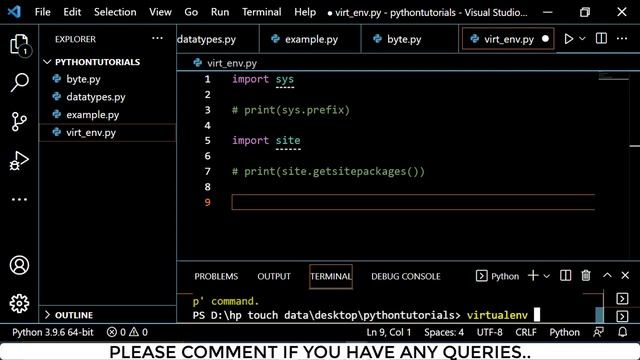Image resolution: width=640 pixels, height=360 pixels.
Task: Click the terminal scrollbar thumb
Action: [x=599, y=314]
